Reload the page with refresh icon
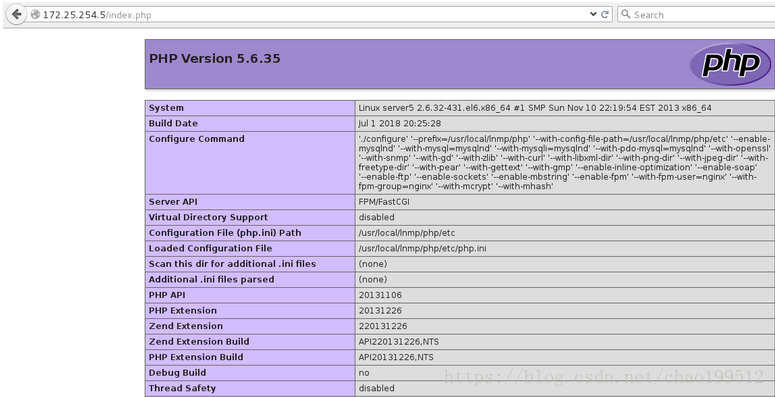Image resolution: width=775 pixels, height=397 pixels. click(x=604, y=14)
